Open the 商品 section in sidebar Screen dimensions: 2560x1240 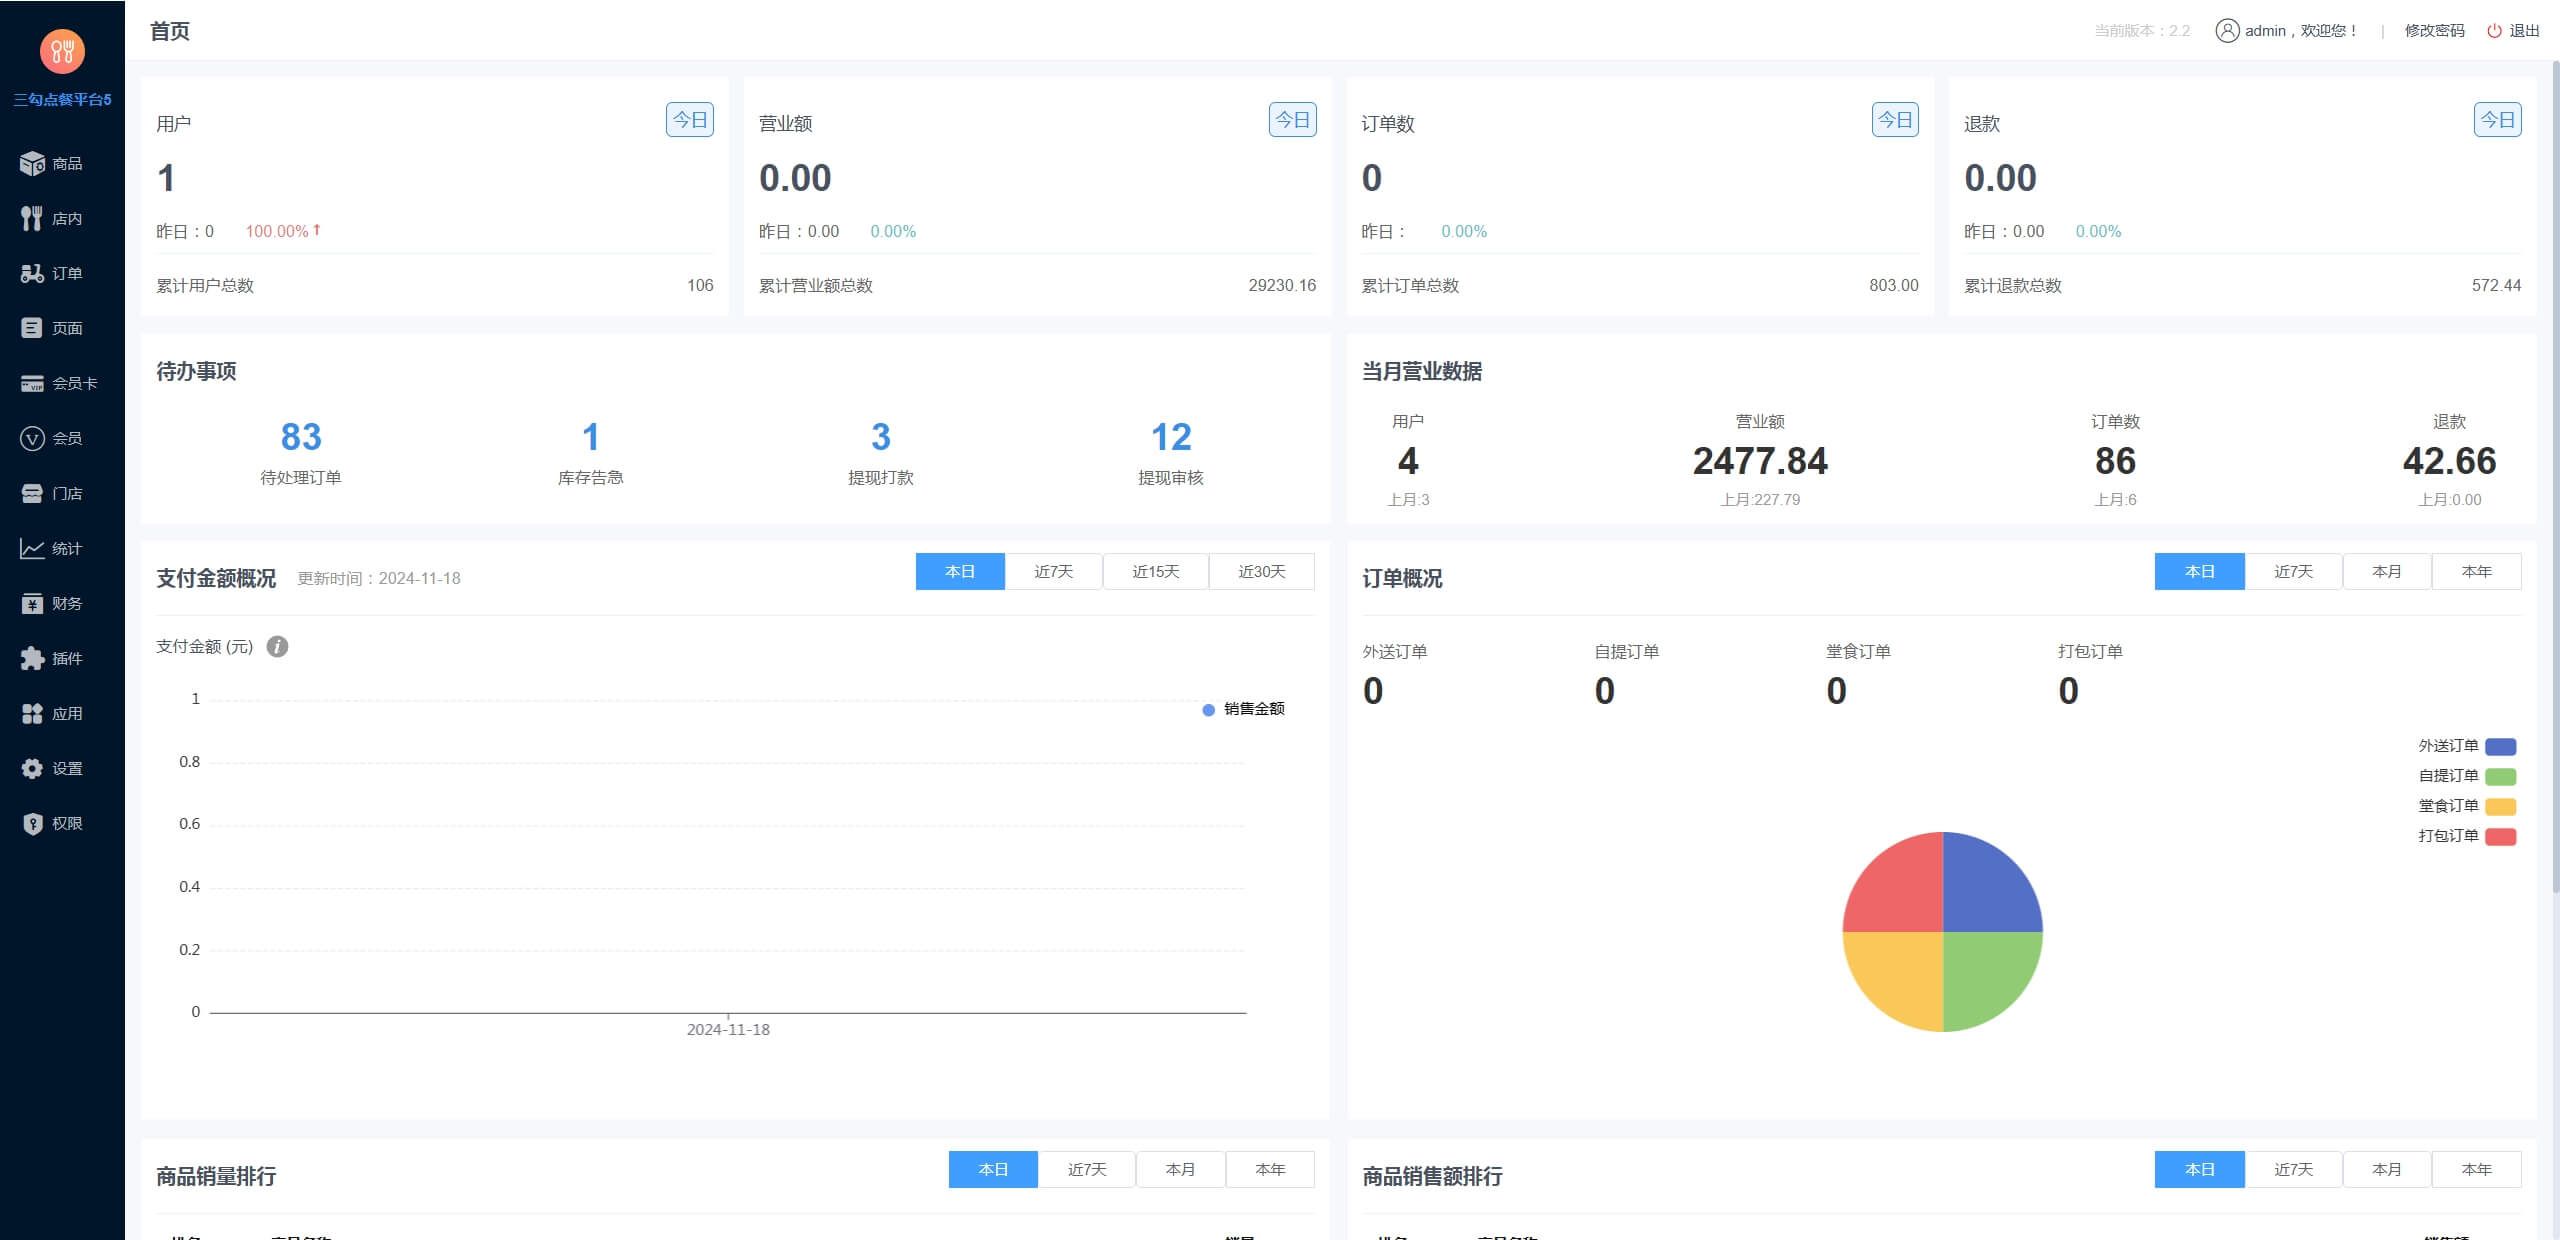tap(62, 162)
